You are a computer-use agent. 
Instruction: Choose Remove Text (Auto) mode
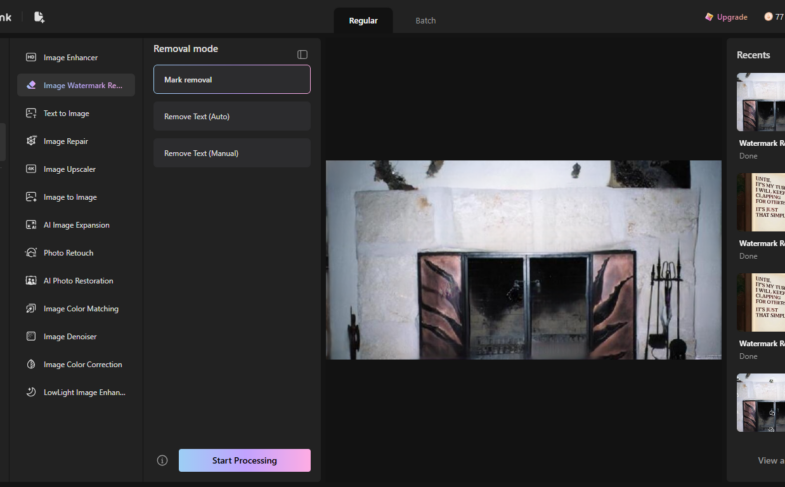click(232, 116)
